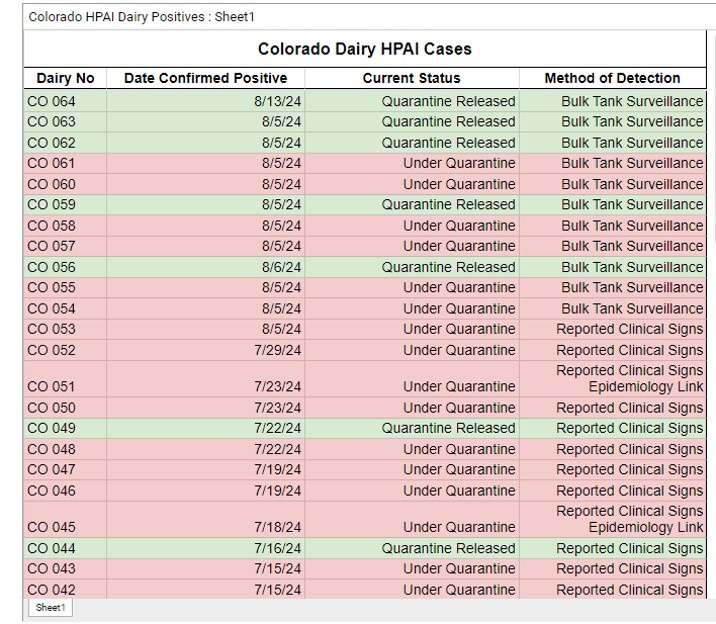The width and height of the screenshot is (716, 624).
Task: Select the CO 057 cell
Action: (65, 246)
